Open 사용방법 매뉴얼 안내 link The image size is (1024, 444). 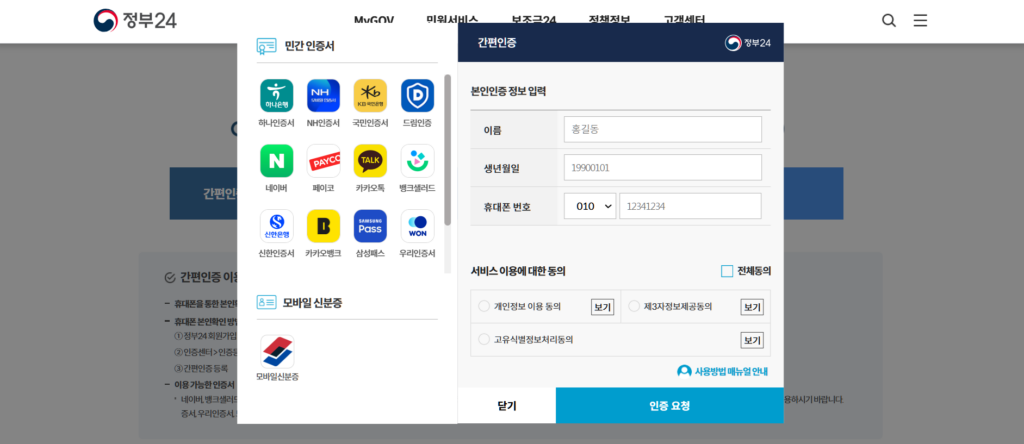(722, 372)
